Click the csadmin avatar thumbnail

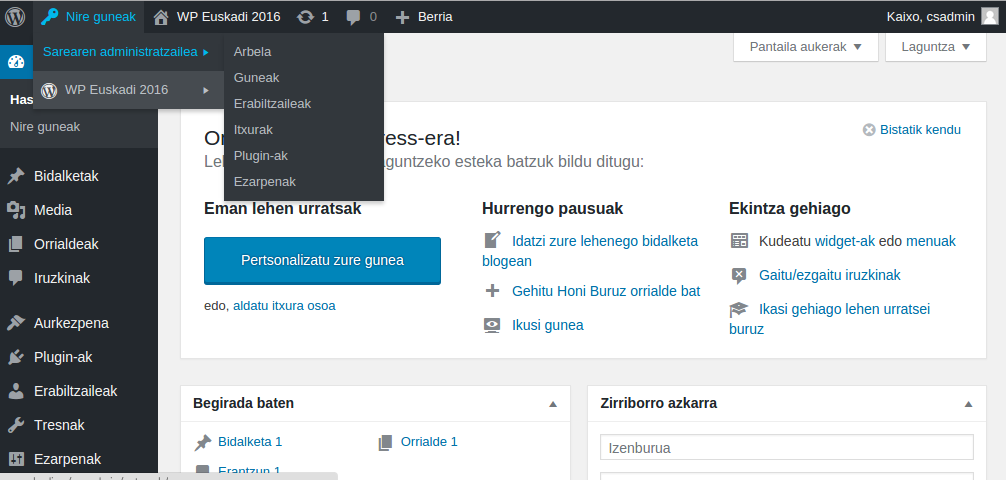coord(989,17)
